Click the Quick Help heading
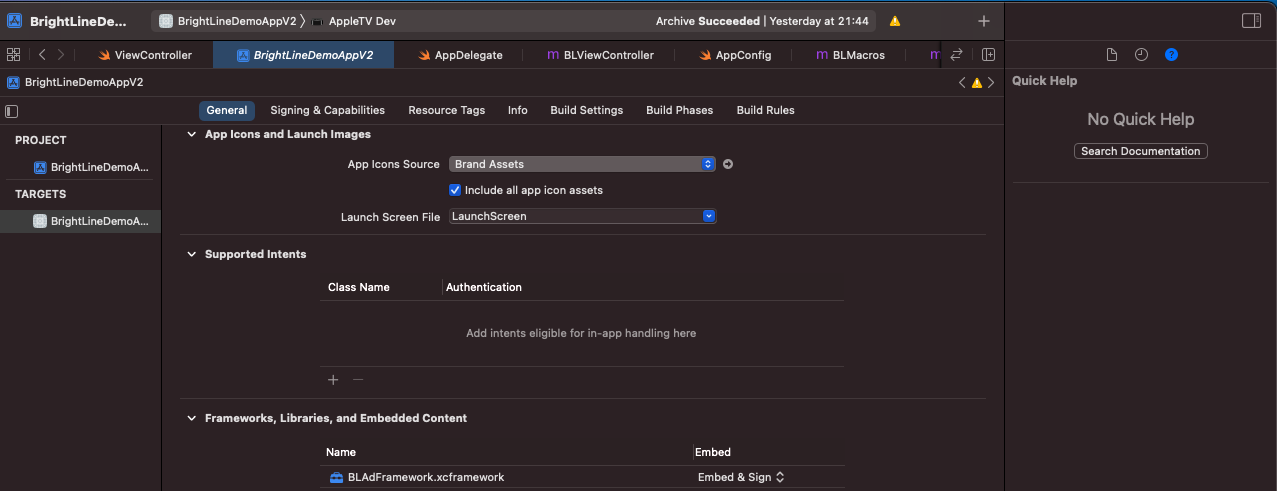Screen dimensions: 1277x491 pyautogui.click(x=1045, y=81)
